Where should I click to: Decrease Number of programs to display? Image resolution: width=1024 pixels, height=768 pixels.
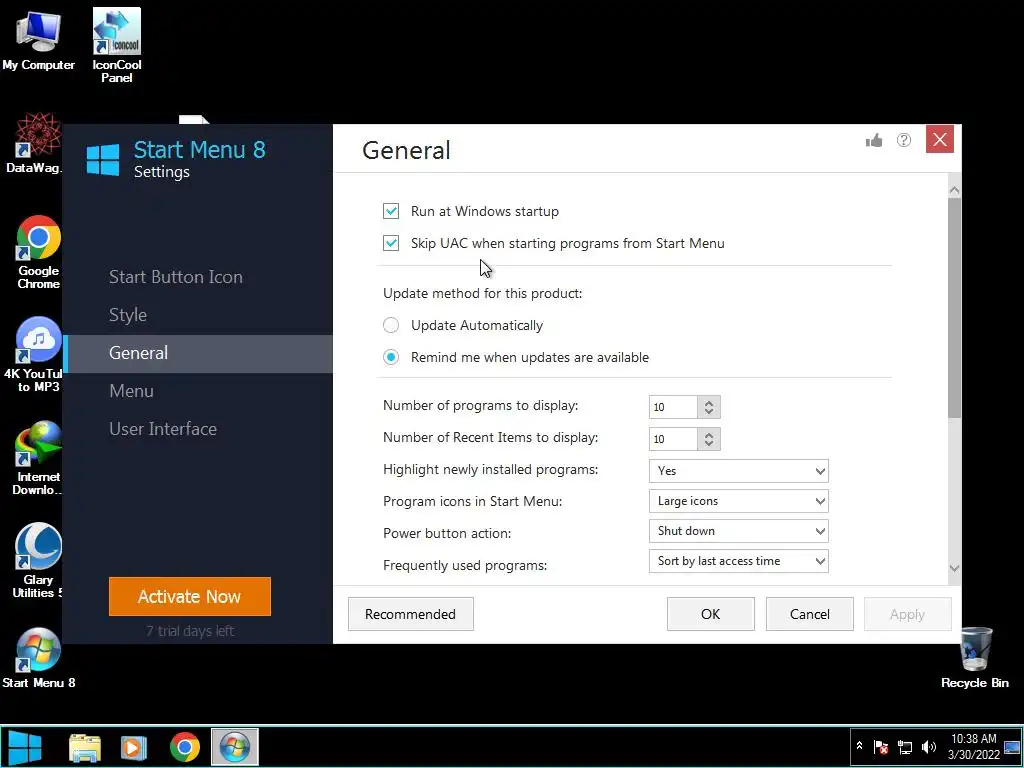[709, 412]
